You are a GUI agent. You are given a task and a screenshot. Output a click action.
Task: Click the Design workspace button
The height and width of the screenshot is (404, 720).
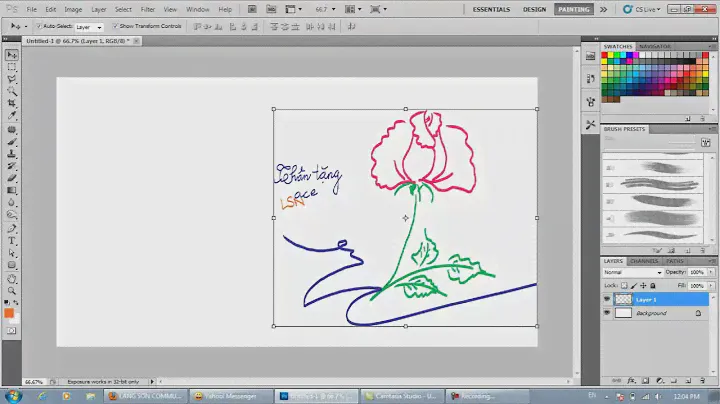(x=534, y=9)
